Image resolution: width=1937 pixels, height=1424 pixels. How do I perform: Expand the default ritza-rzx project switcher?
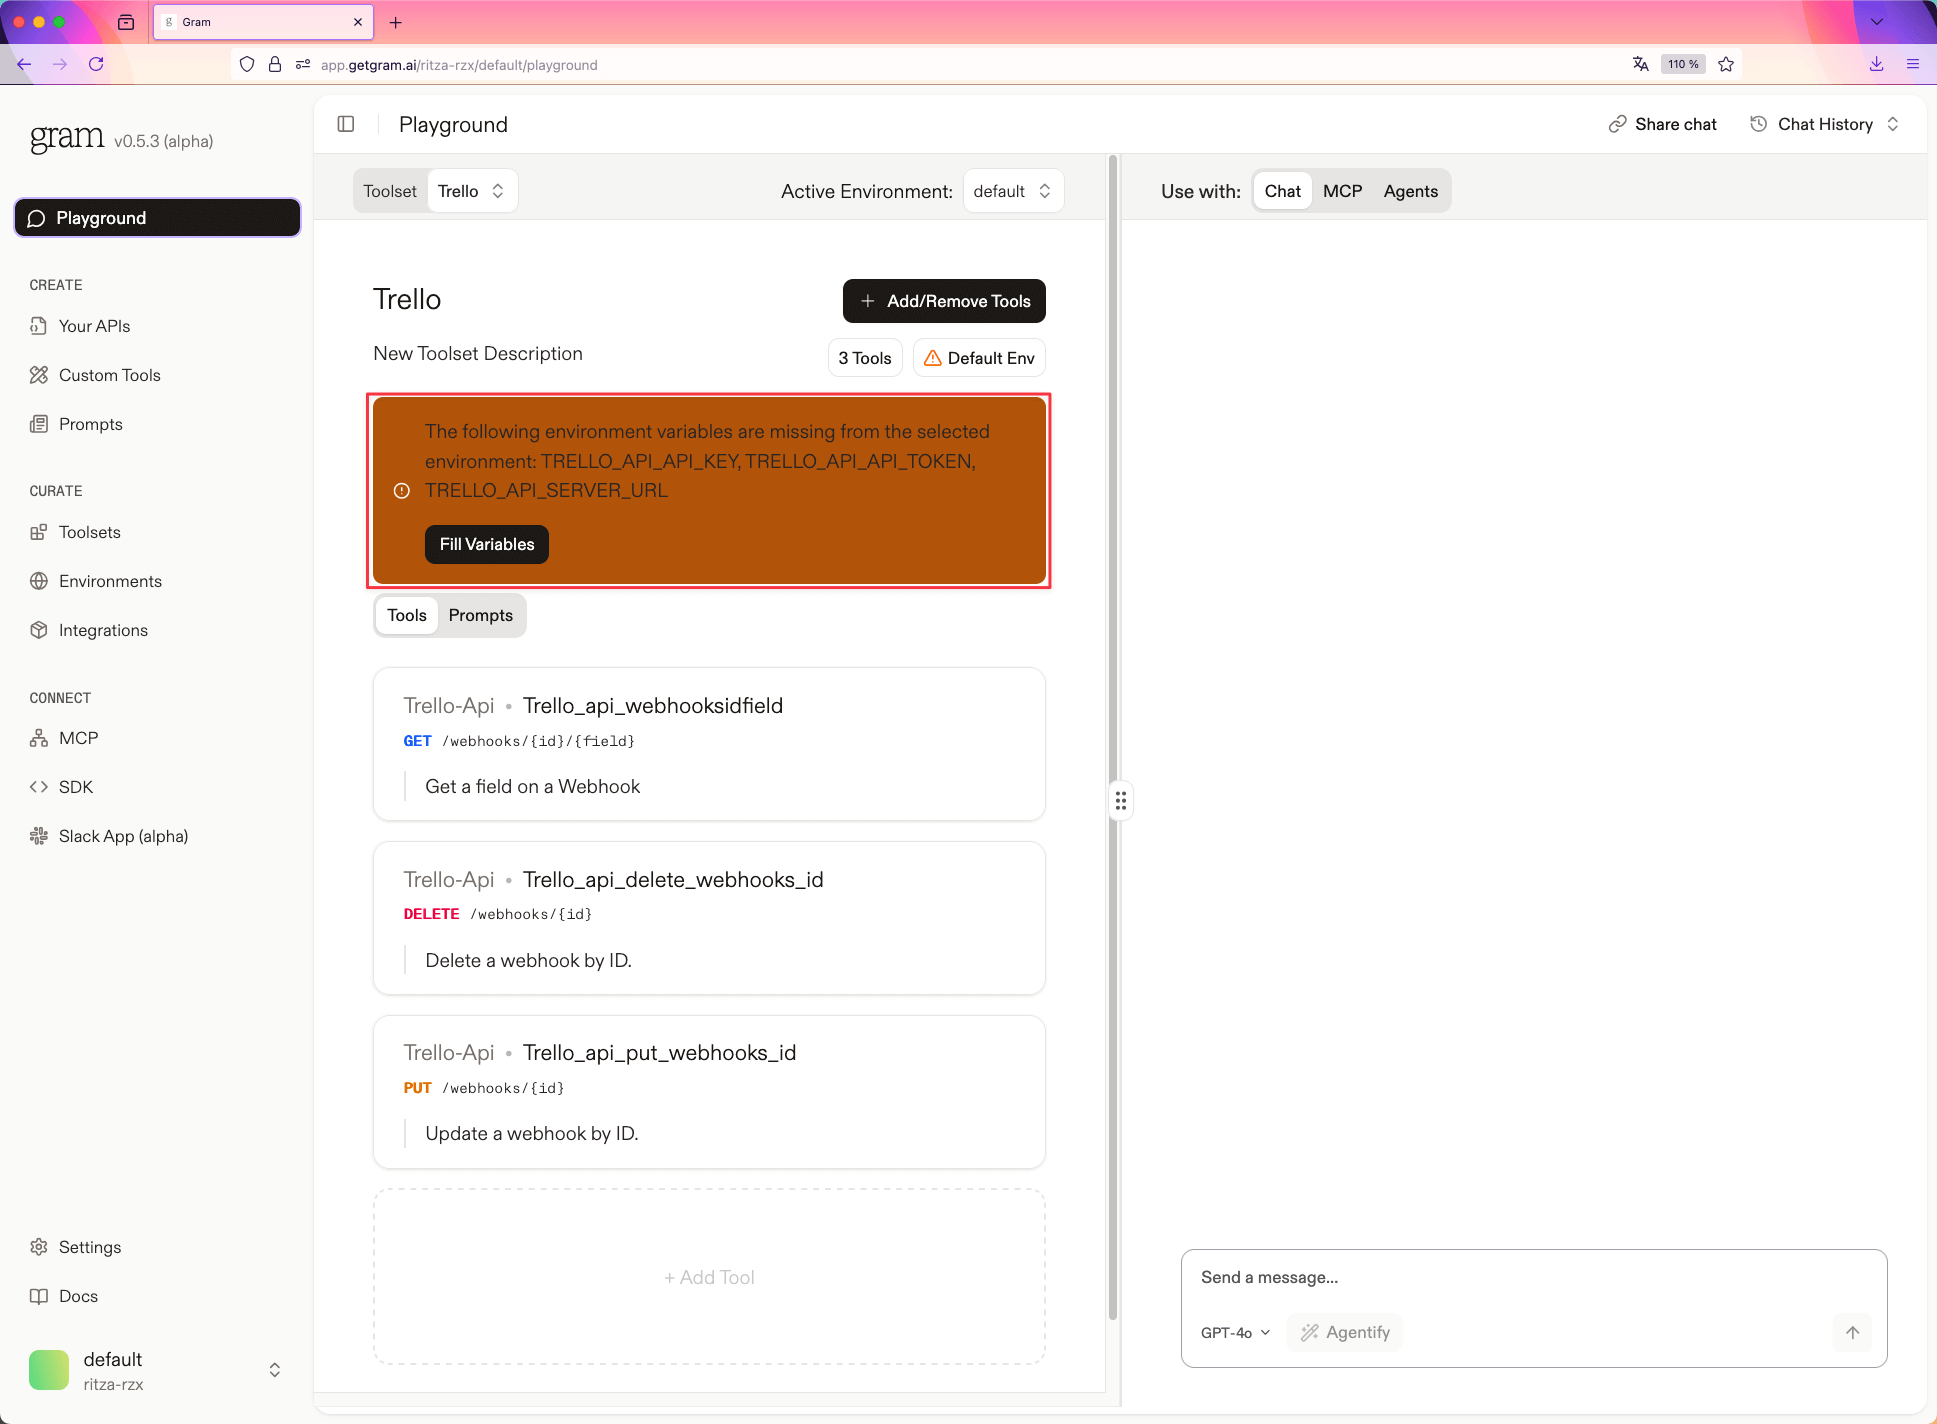[x=157, y=1370]
